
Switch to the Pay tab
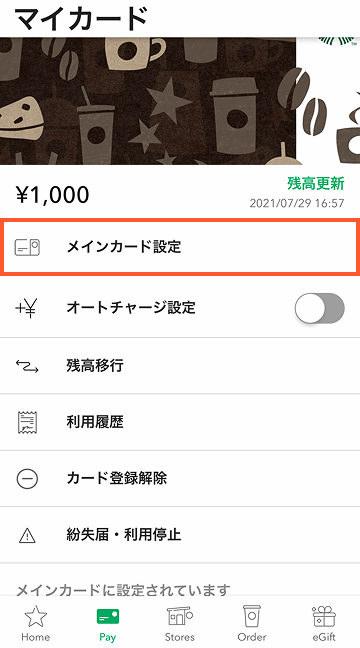108,624
